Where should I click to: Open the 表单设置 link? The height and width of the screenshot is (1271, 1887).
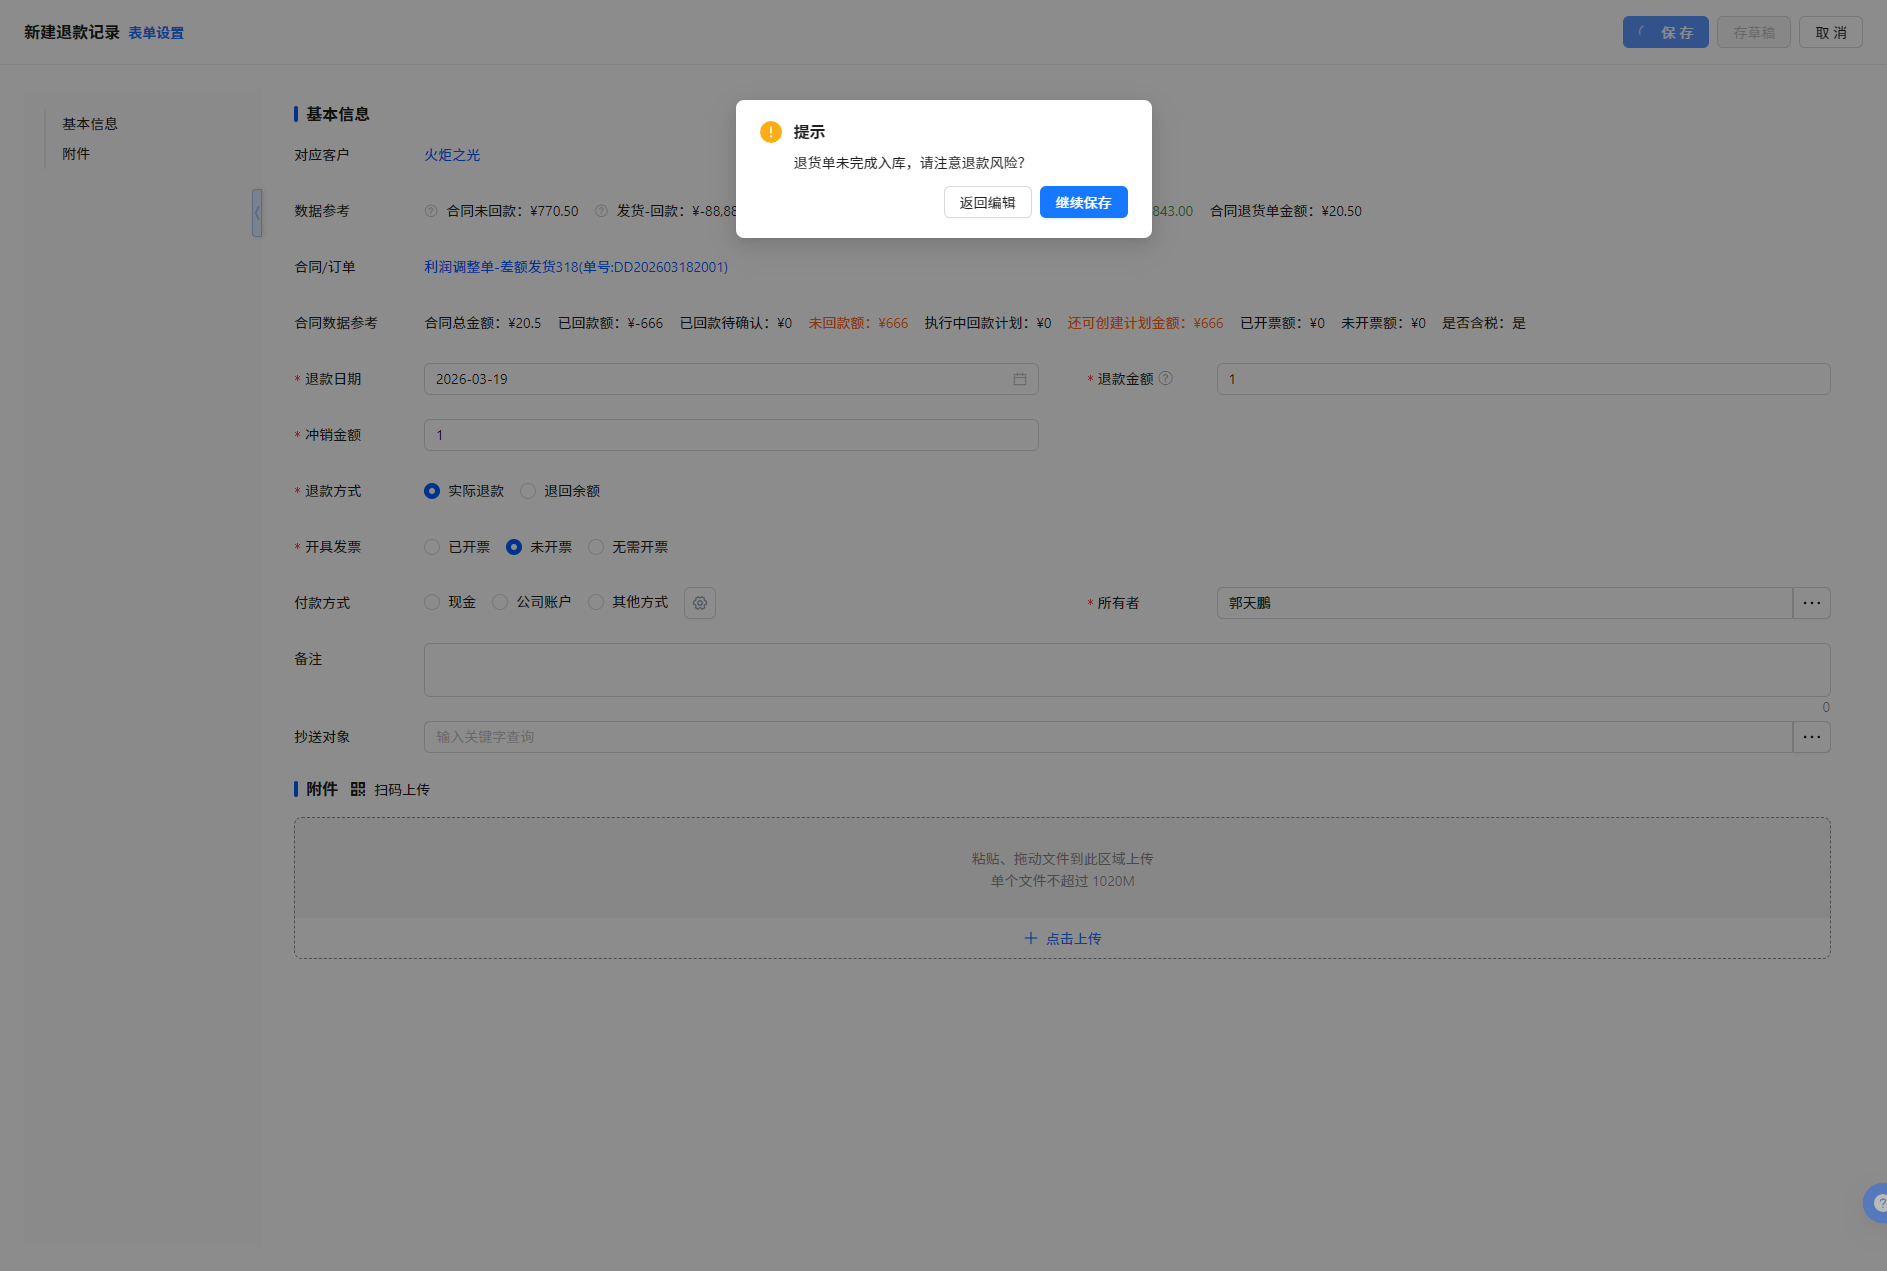point(156,33)
